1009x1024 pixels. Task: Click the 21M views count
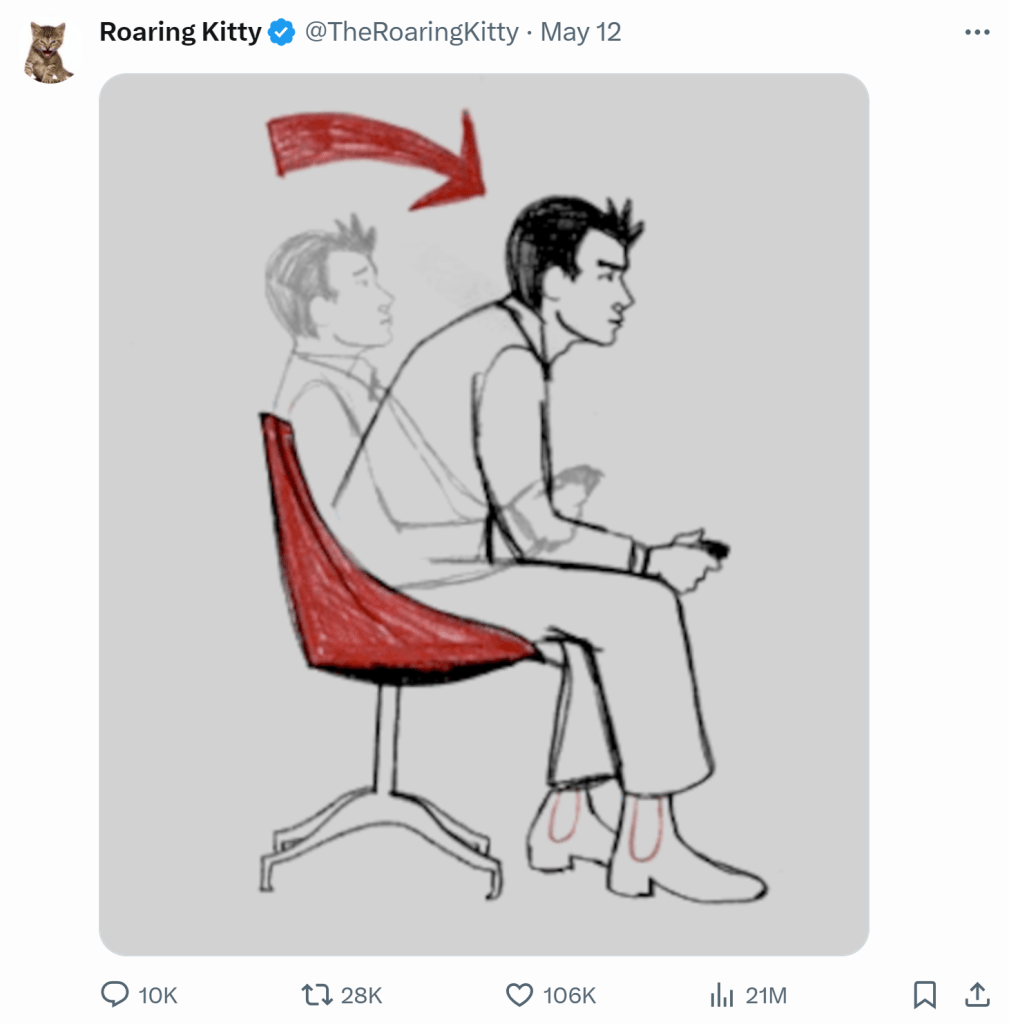click(x=766, y=995)
